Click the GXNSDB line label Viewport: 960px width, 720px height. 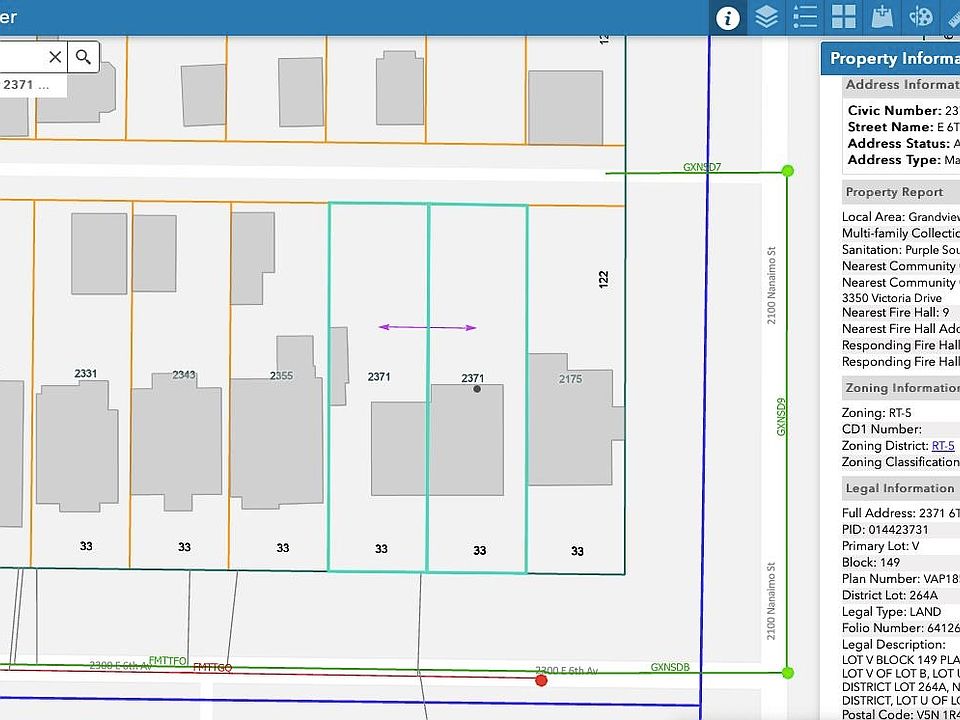tap(670, 667)
